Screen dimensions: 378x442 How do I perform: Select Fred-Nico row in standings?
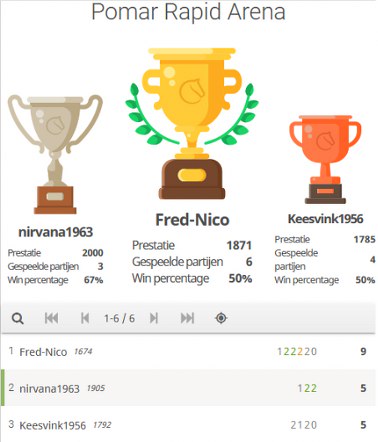coord(189,351)
